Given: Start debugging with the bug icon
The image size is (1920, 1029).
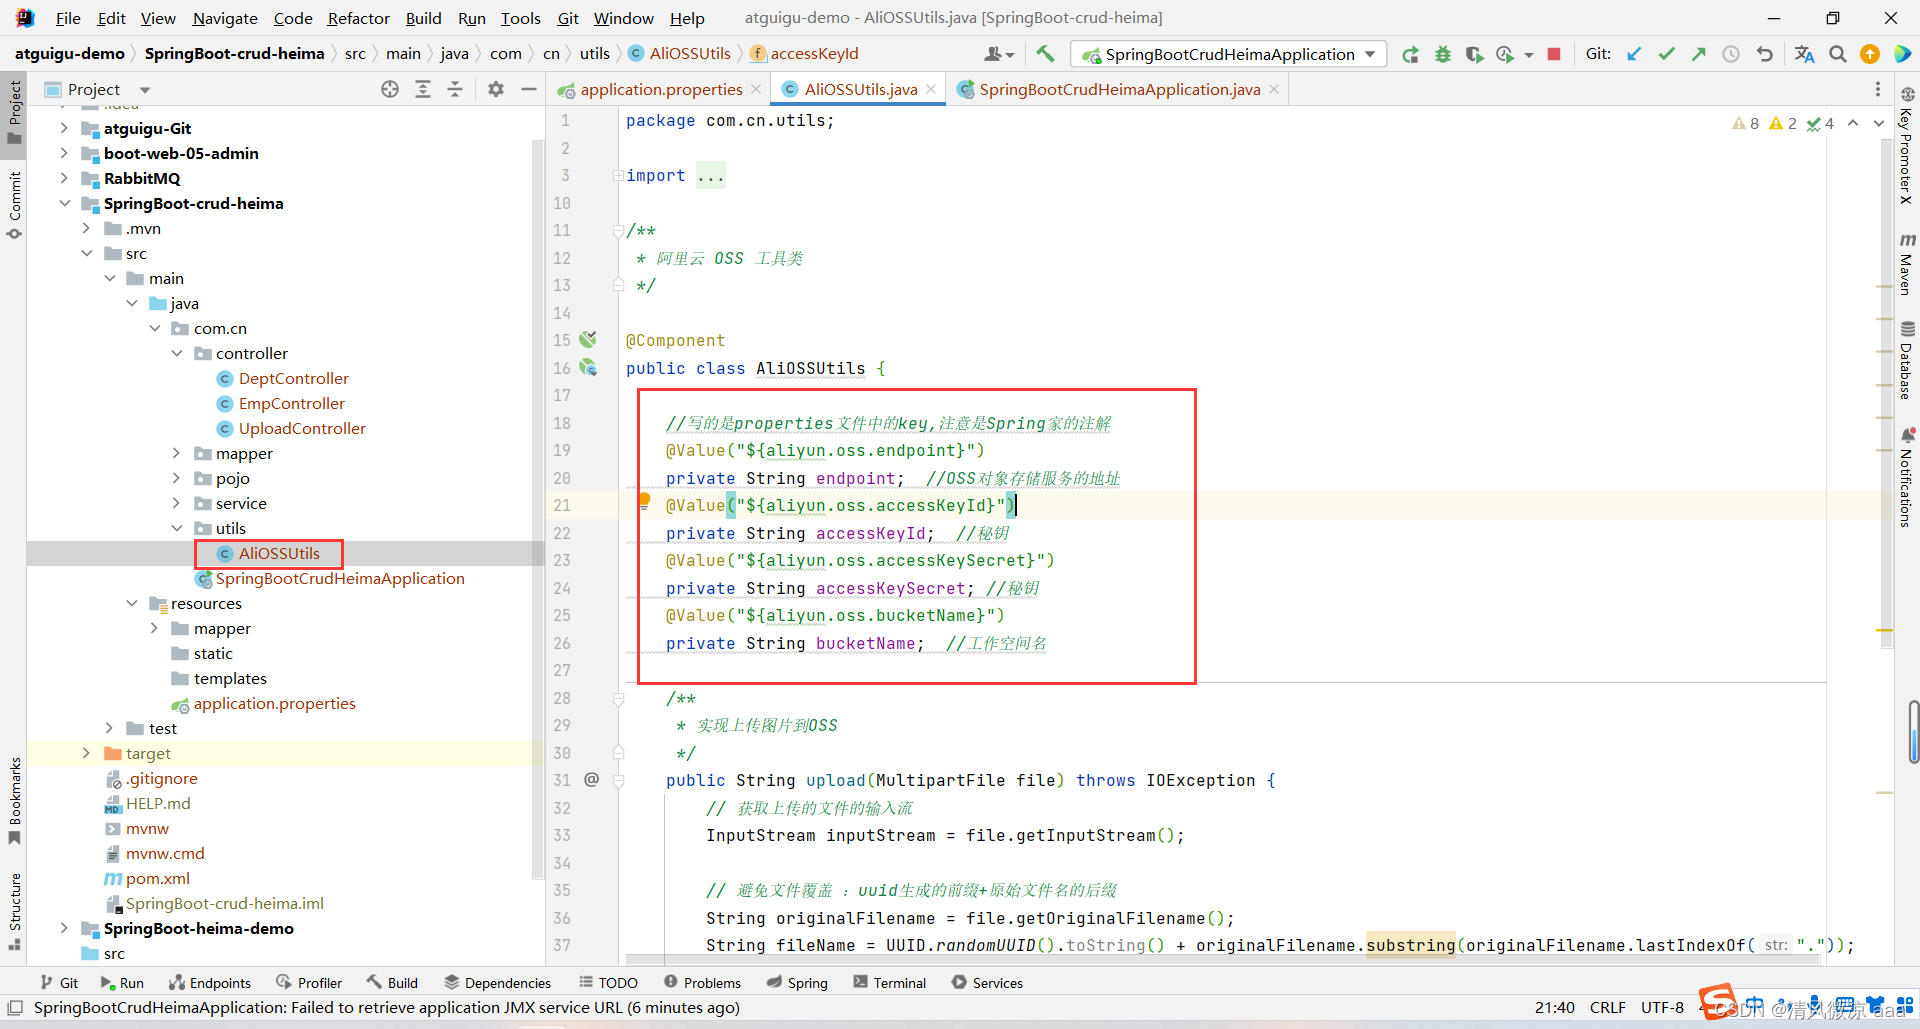Looking at the screenshot, I should 1443,54.
